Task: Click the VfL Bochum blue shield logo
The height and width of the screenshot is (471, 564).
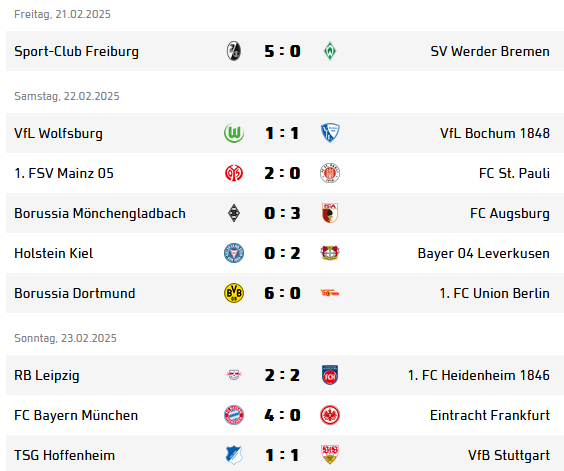Action: coord(330,133)
